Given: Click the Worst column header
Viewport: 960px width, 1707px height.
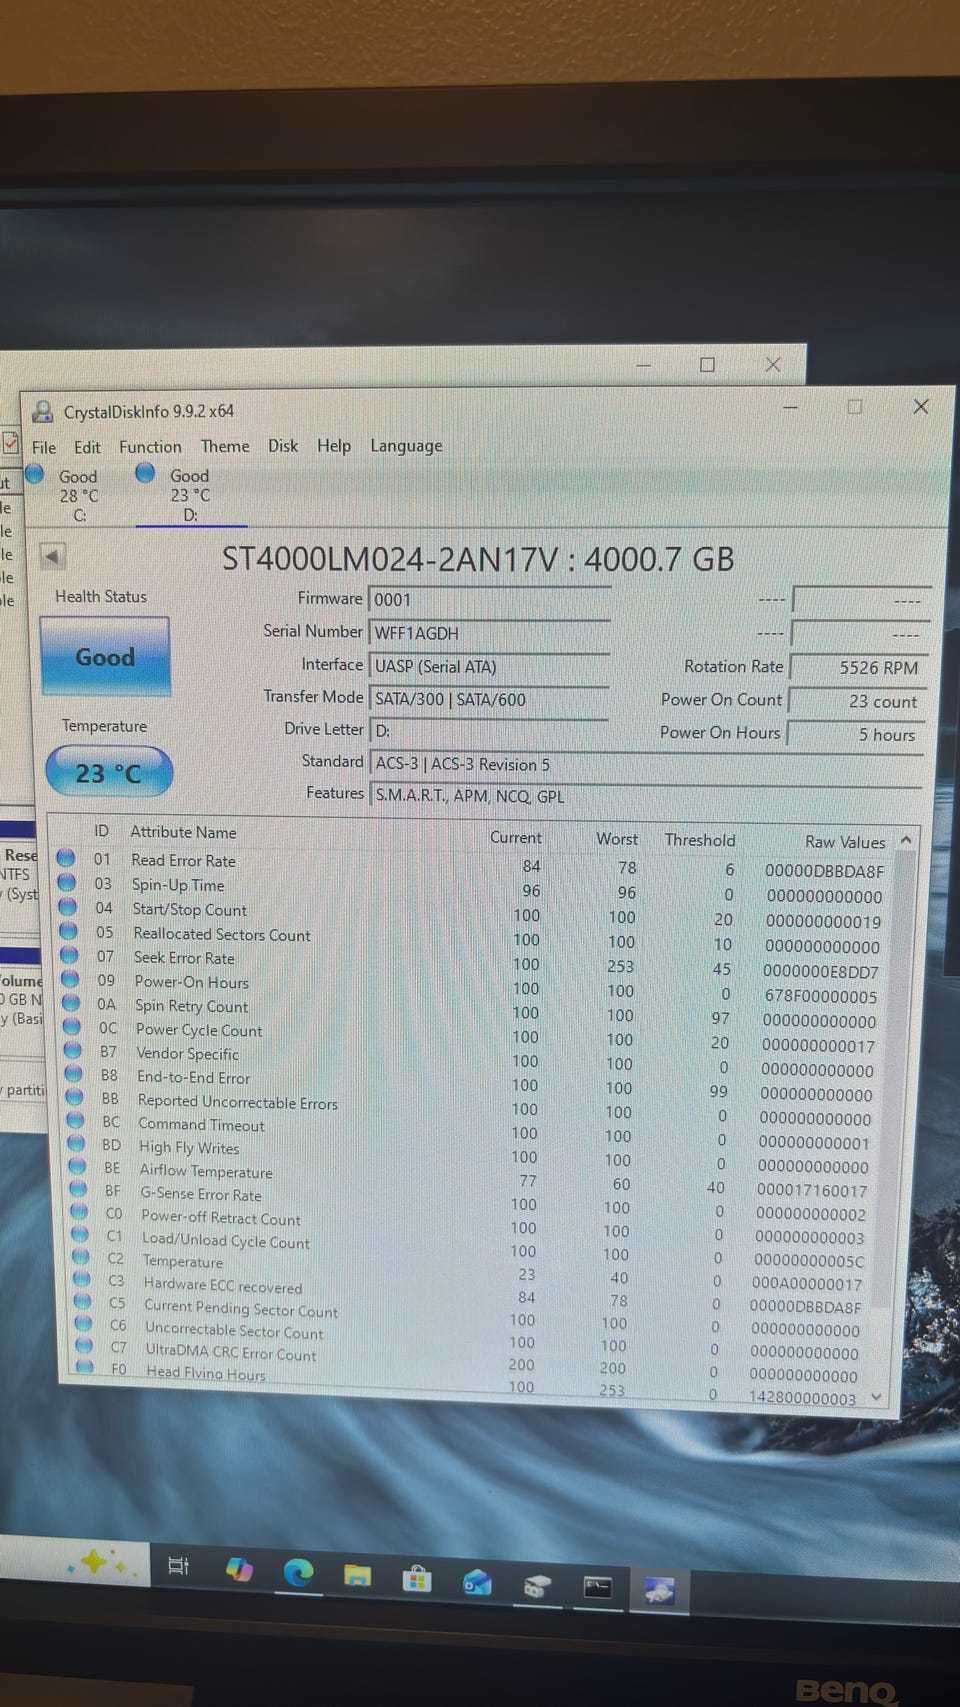Looking at the screenshot, I should 617,839.
